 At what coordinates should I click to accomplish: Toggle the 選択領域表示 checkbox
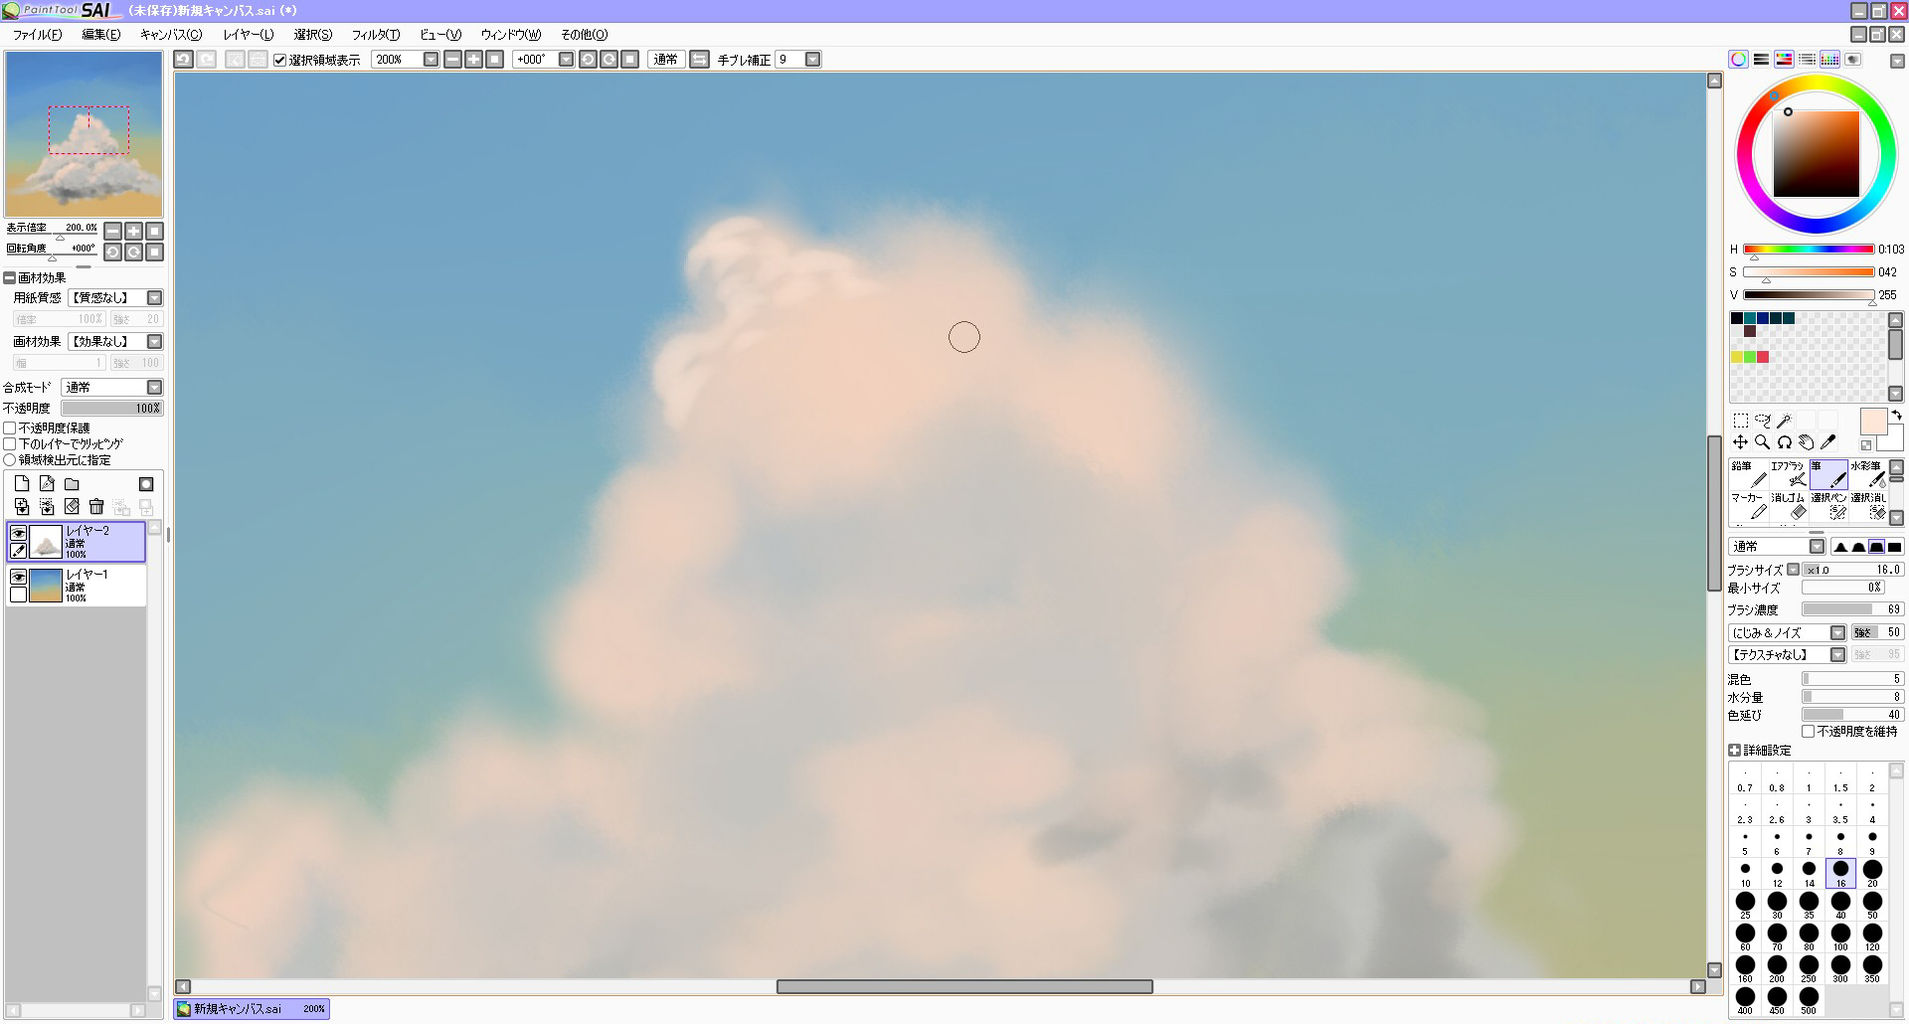point(280,60)
